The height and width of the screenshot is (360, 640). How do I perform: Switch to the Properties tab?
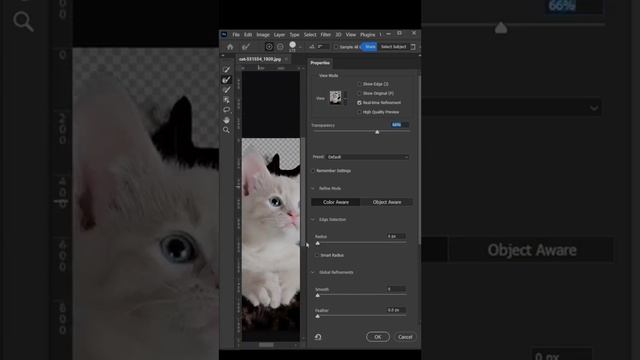pyautogui.click(x=320, y=63)
